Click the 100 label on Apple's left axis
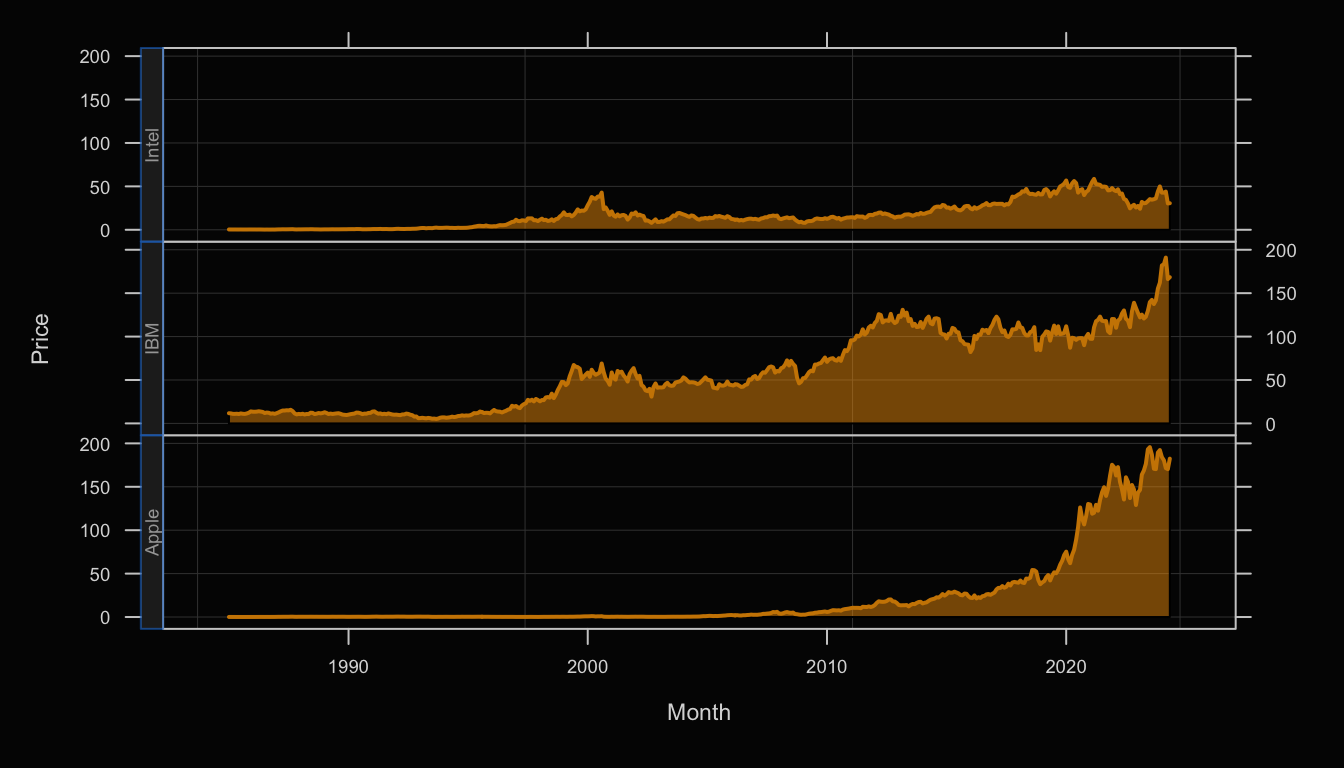 95,530
